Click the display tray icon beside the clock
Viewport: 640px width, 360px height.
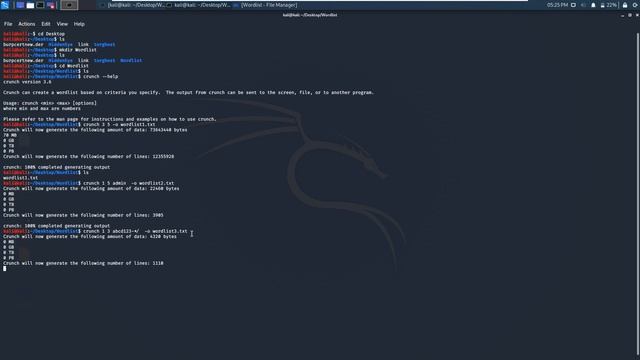(573, 5)
